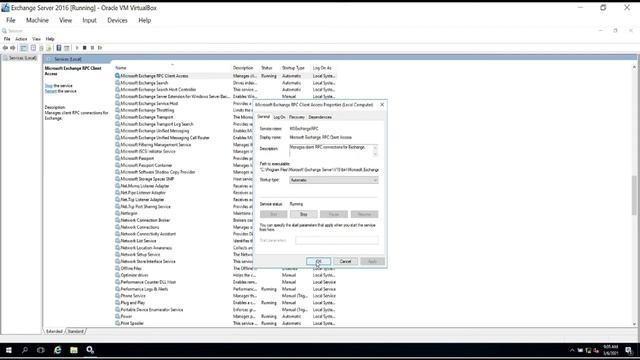Select Print Spooler service row
The width and height of the screenshot is (640, 360).
click(x=225, y=323)
